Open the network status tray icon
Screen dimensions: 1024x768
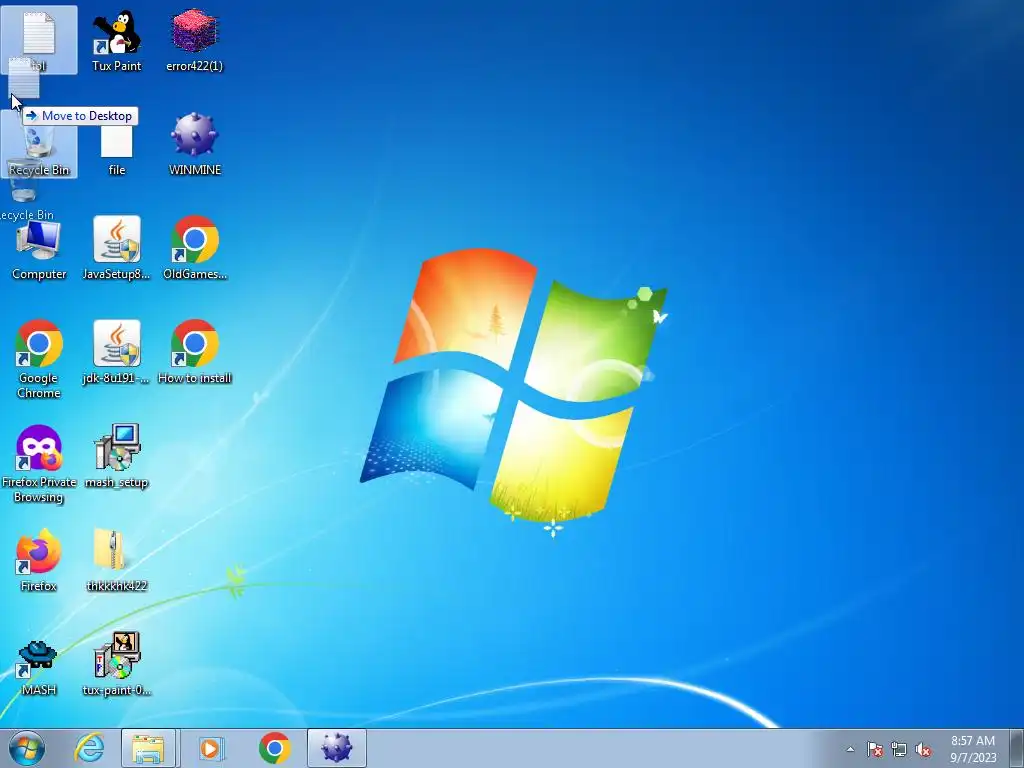(x=899, y=749)
